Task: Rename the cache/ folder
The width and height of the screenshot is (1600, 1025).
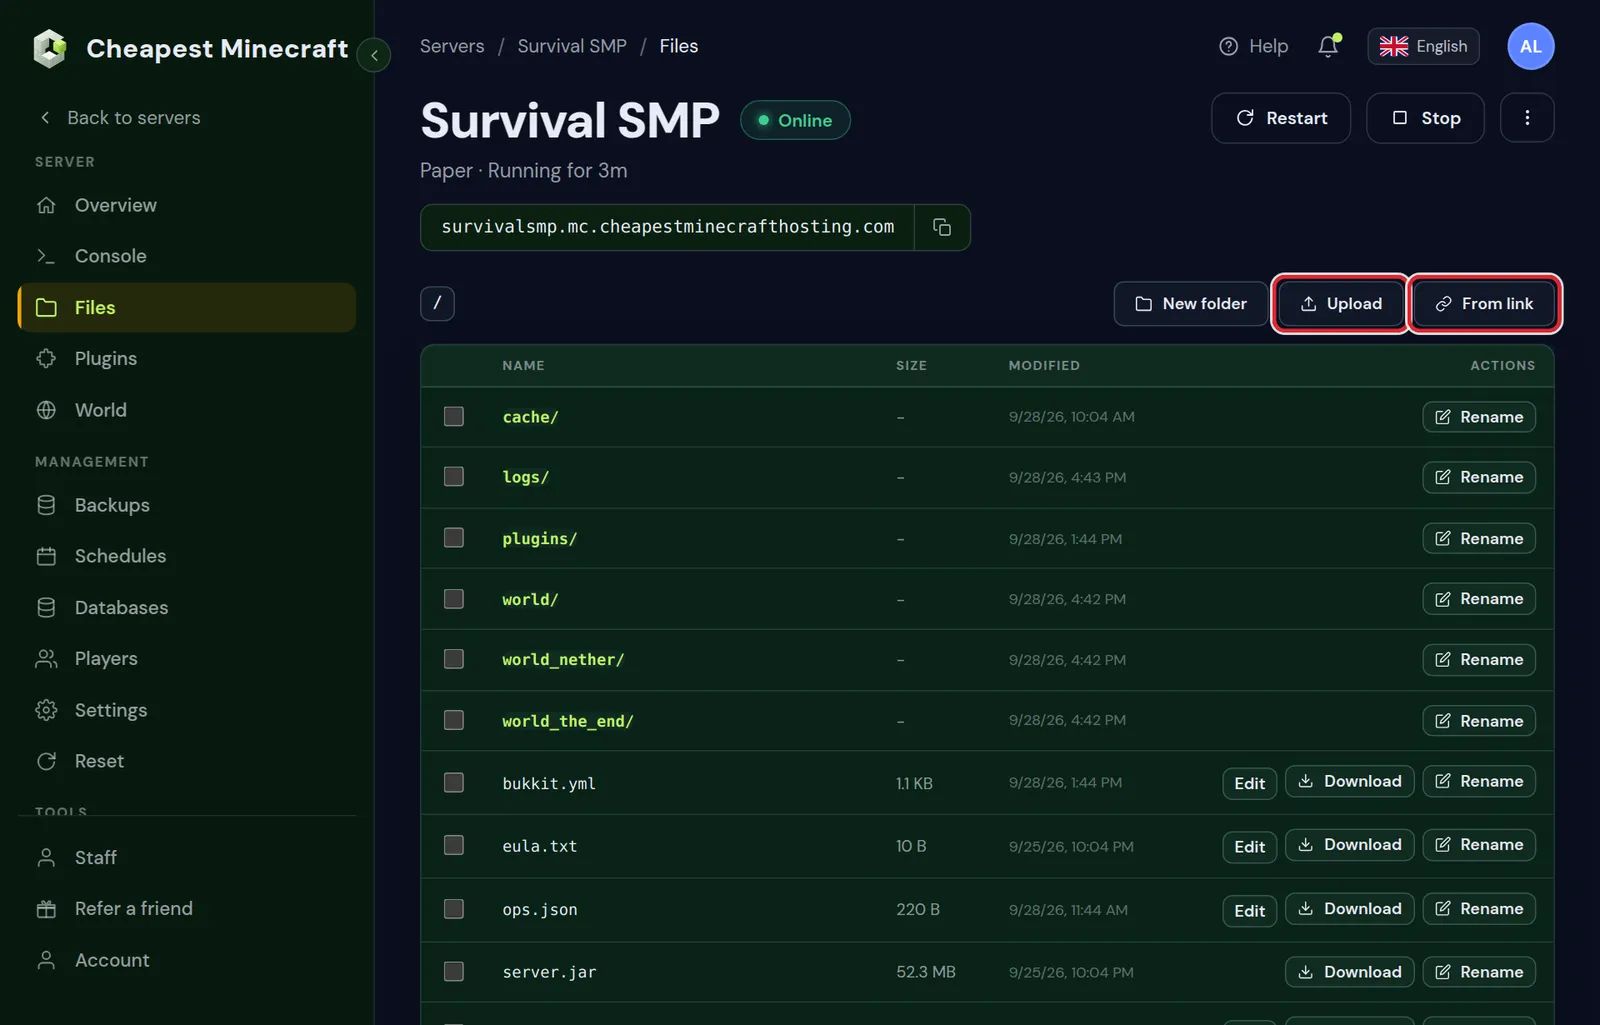Action: (x=1479, y=417)
